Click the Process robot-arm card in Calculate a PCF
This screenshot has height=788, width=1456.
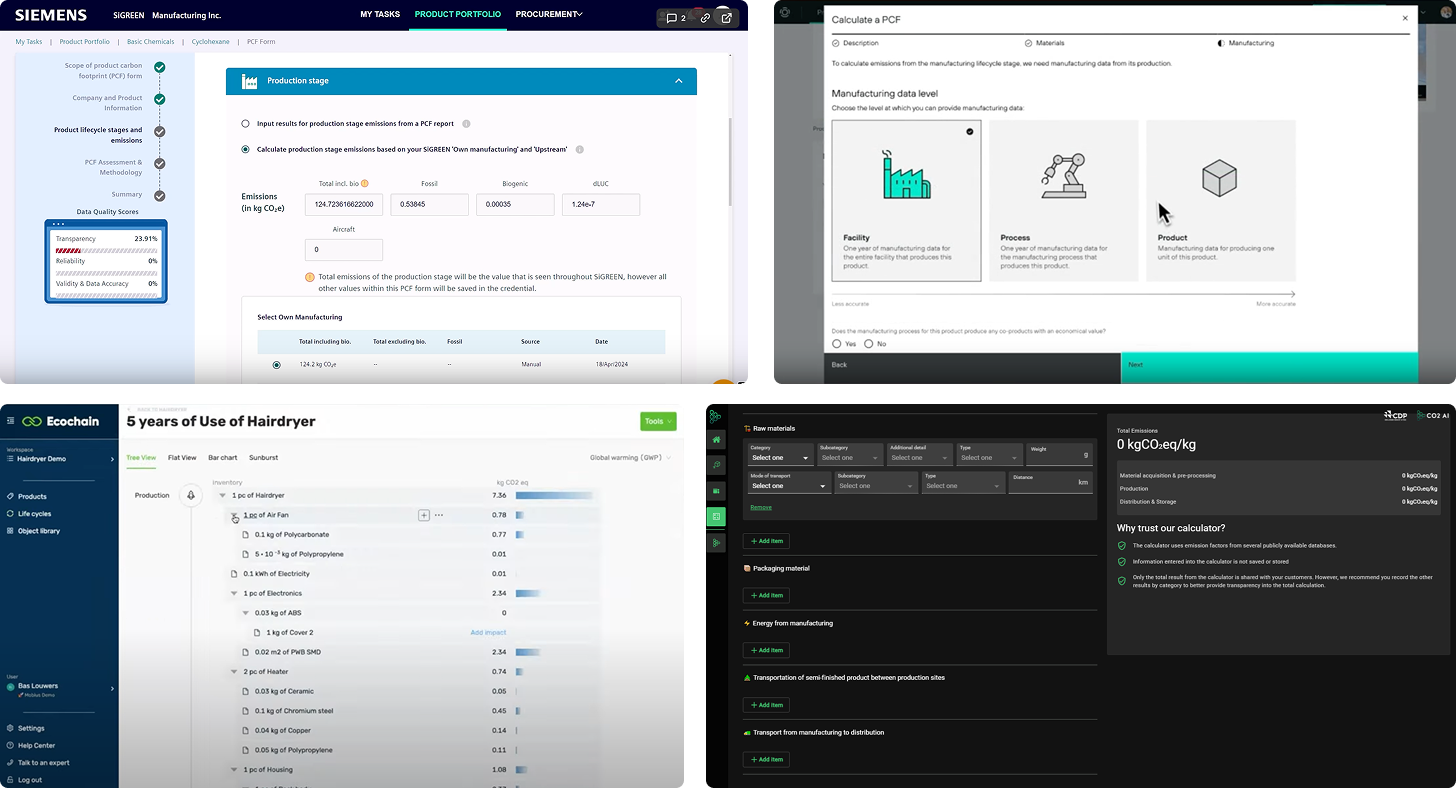pyautogui.click(x=1064, y=200)
